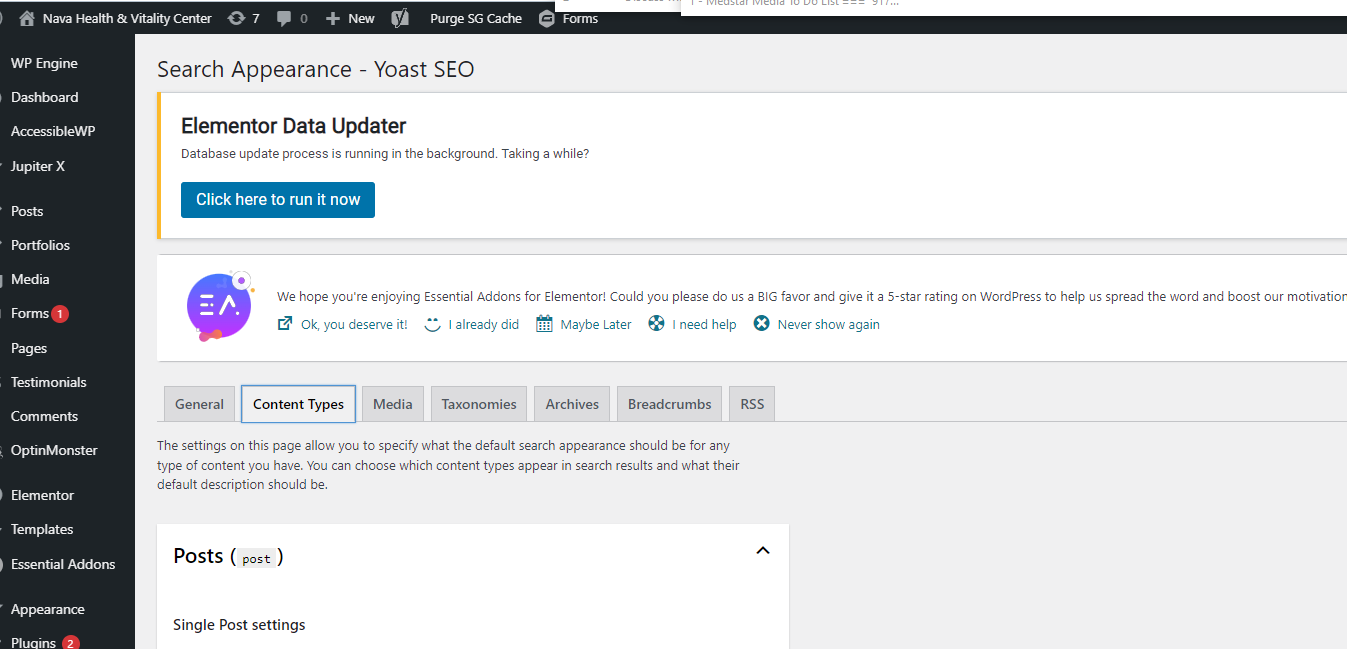Image resolution: width=1347 pixels, height=649 pixels.
Task: Click Purge SG Cache in admin bar
Action: point(476,18)
